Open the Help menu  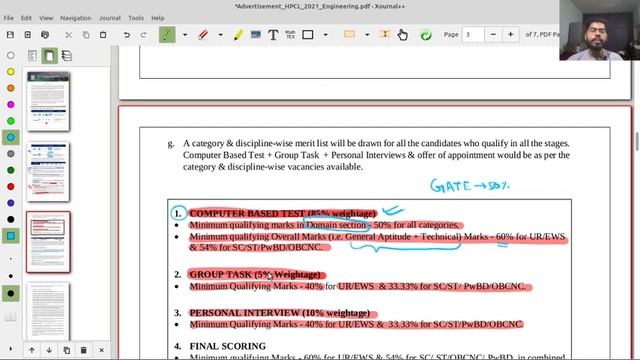pos(158,18)
